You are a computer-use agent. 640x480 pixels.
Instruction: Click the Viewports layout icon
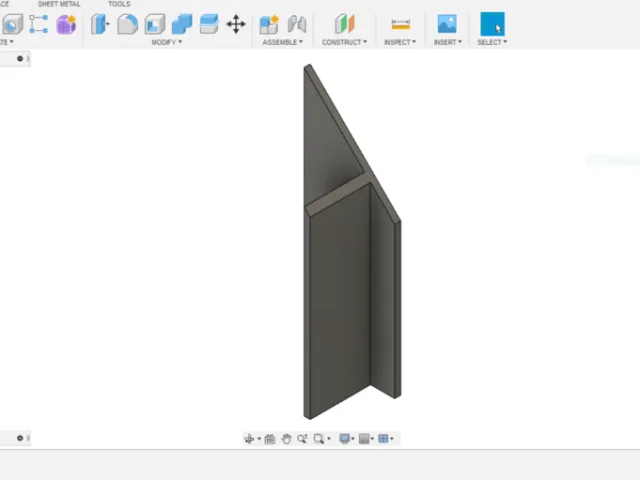point(383,439)
